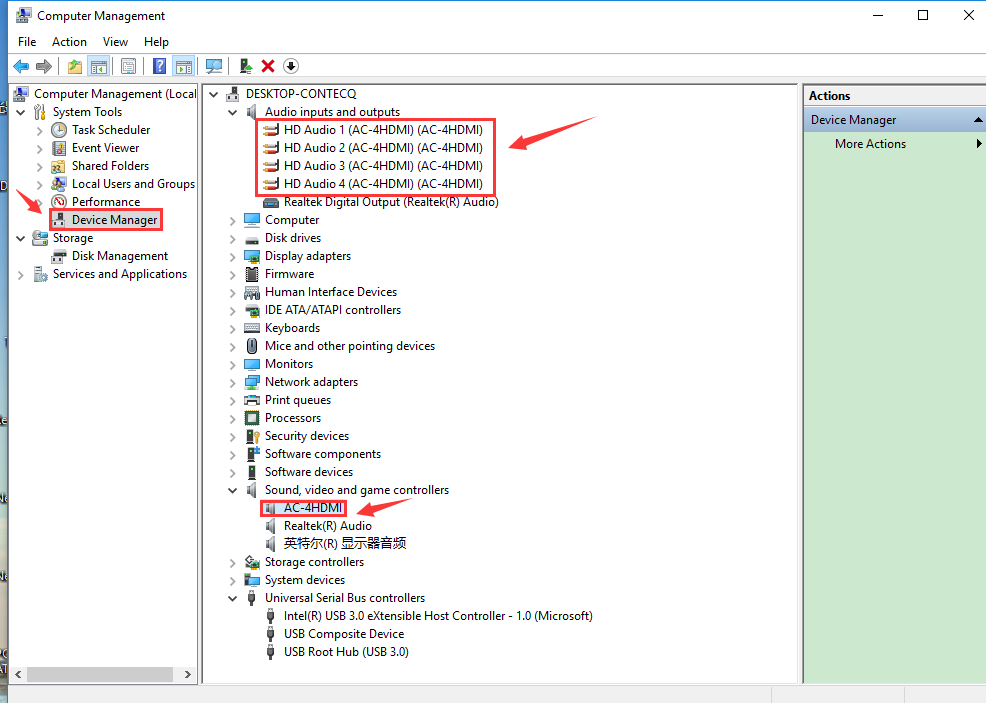
Task: Select Disk Management icon in tree
Action: coord(59,257)
